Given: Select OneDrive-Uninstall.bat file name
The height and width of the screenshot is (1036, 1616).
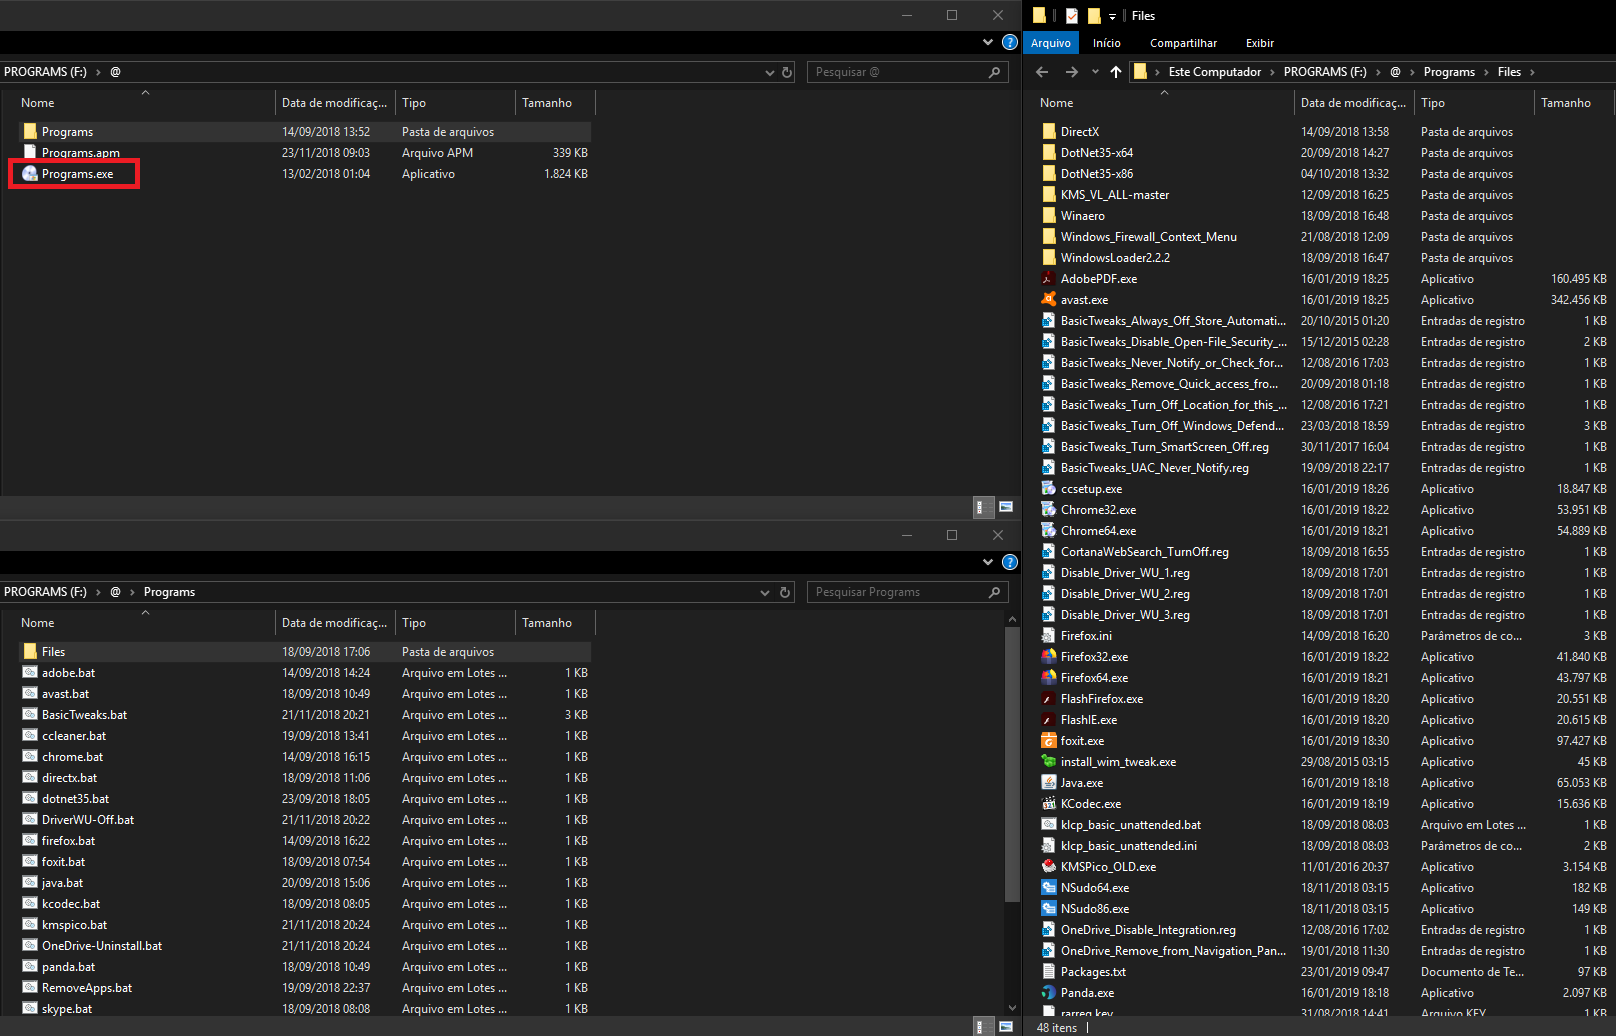Looking at the screenshot, I should tap(102, 946).
